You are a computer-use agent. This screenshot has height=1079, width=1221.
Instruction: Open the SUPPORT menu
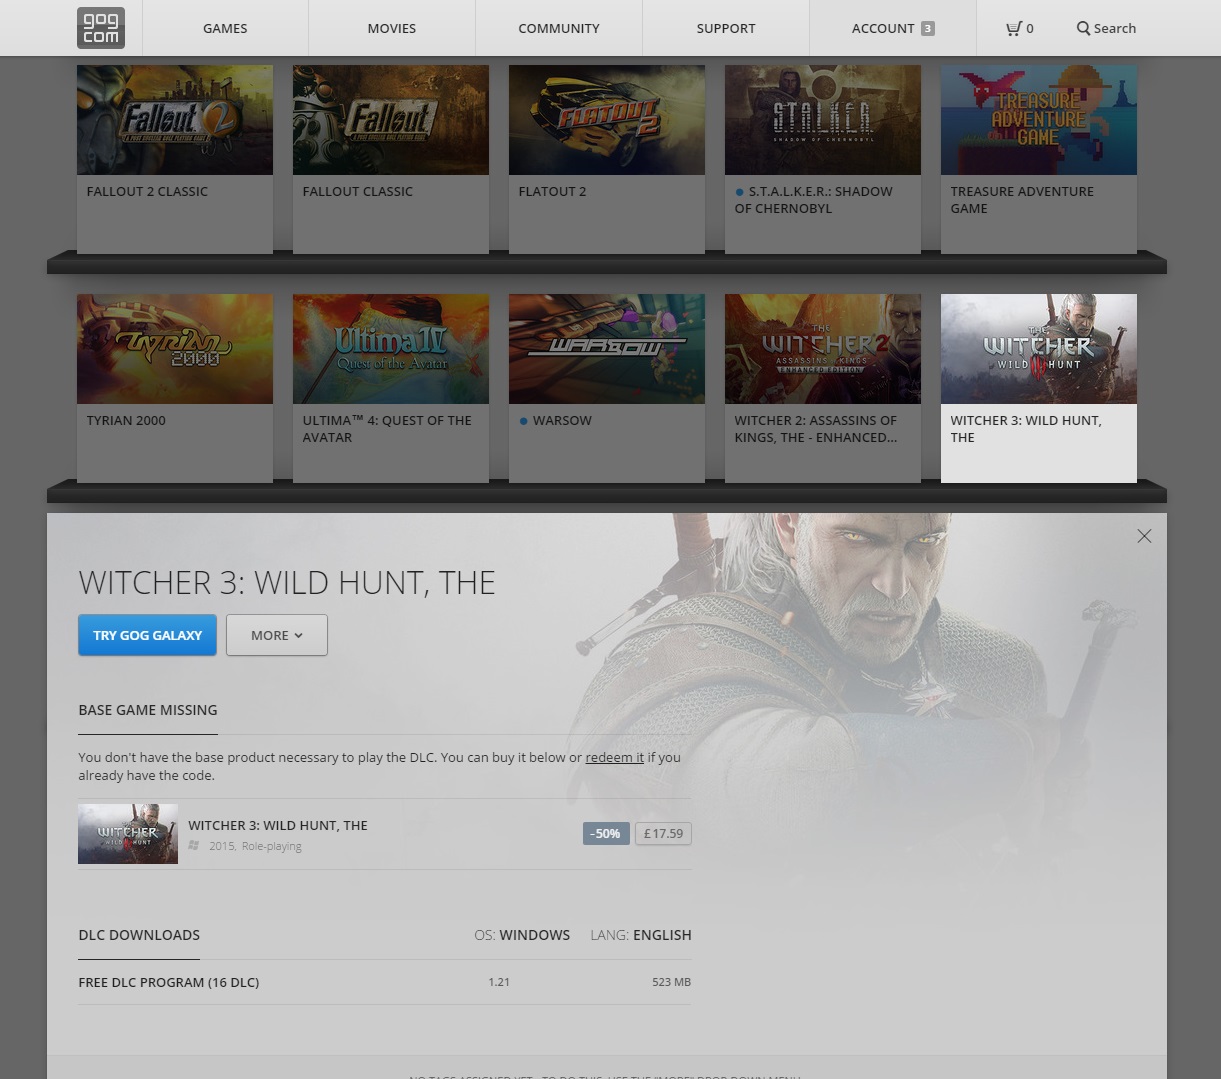(726, 28)
